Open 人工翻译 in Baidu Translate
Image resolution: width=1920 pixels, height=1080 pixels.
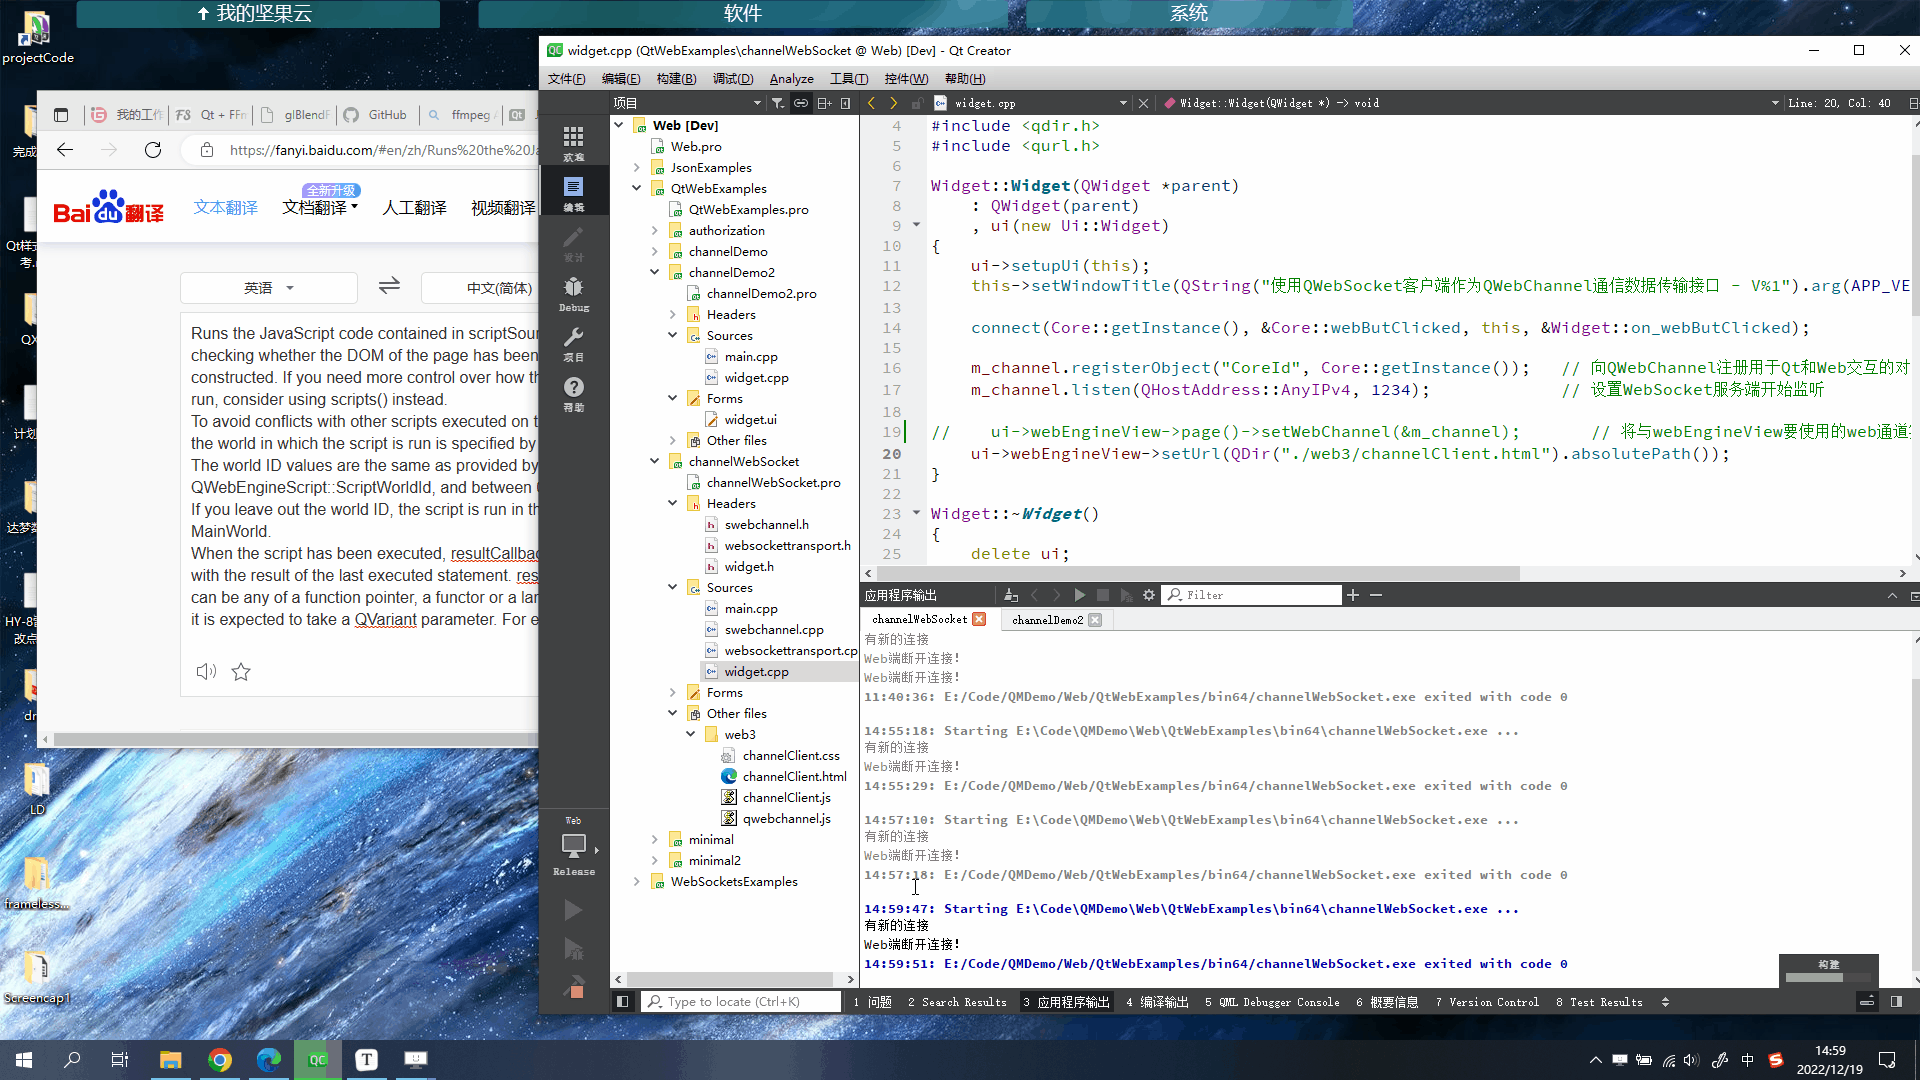pos(414,208)
